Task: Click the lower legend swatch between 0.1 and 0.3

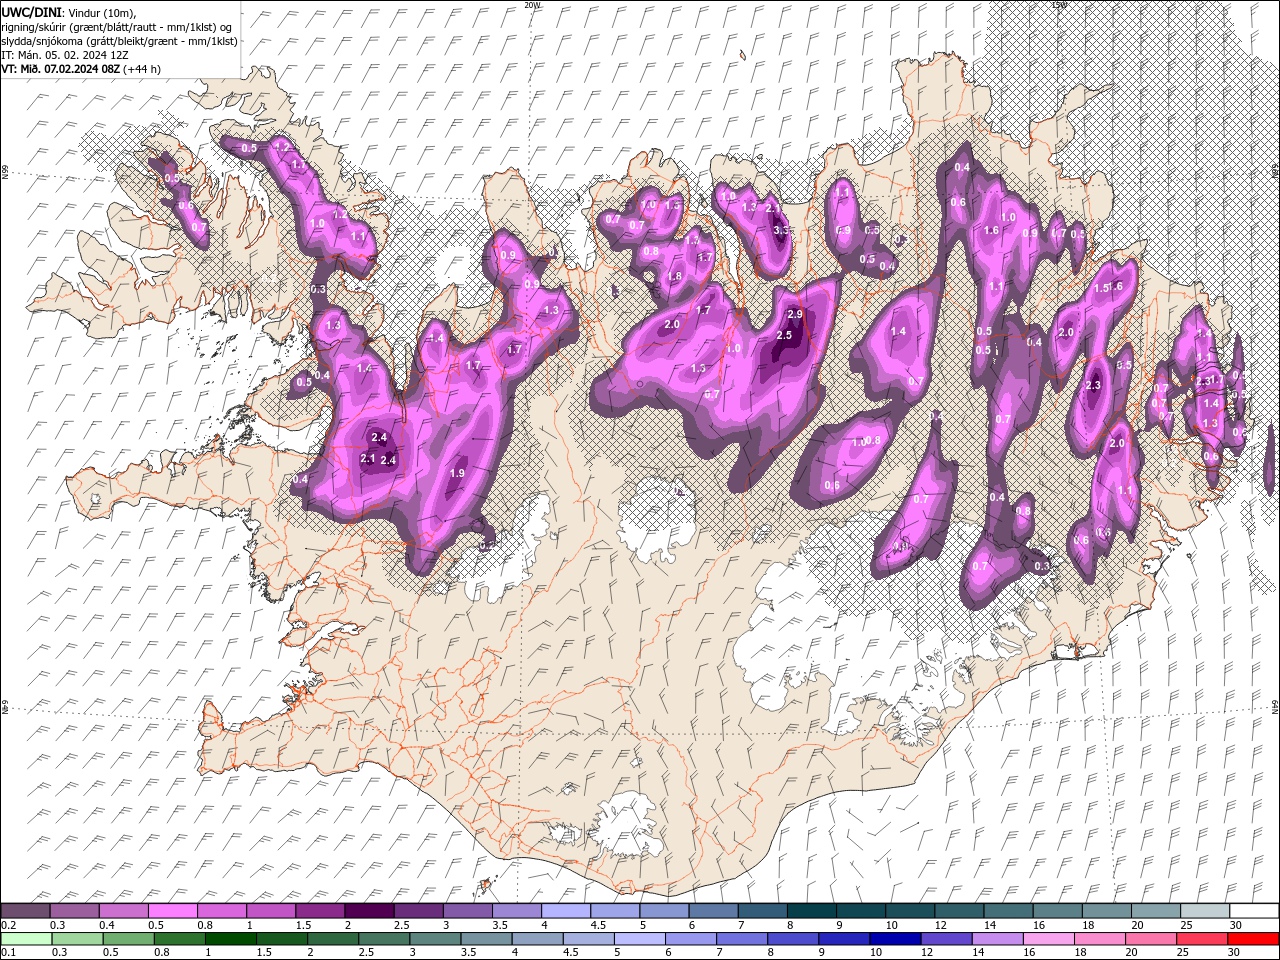Action: (x=25, y=939)
